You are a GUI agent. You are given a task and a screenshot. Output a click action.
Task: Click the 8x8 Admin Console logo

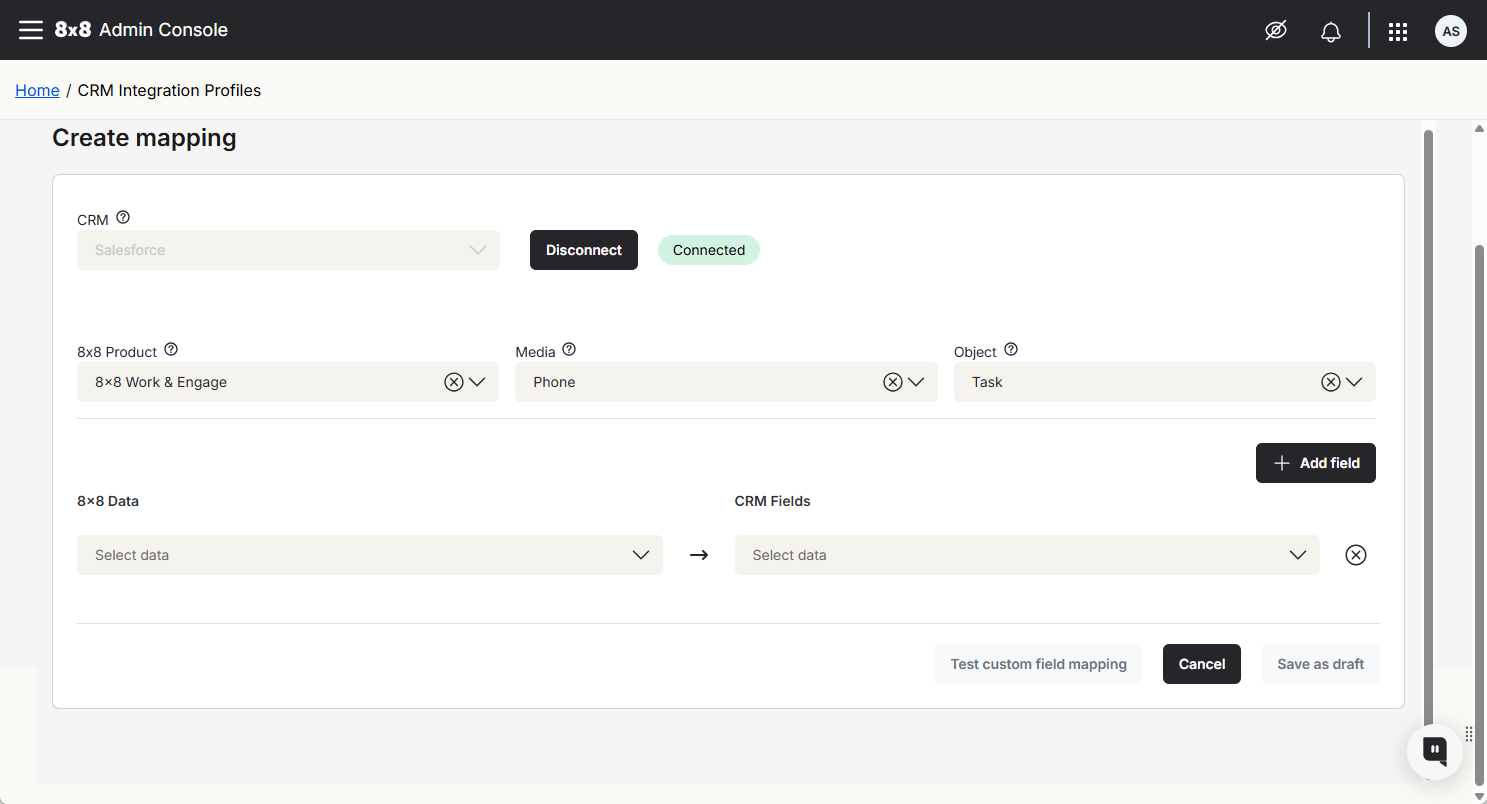141,30
